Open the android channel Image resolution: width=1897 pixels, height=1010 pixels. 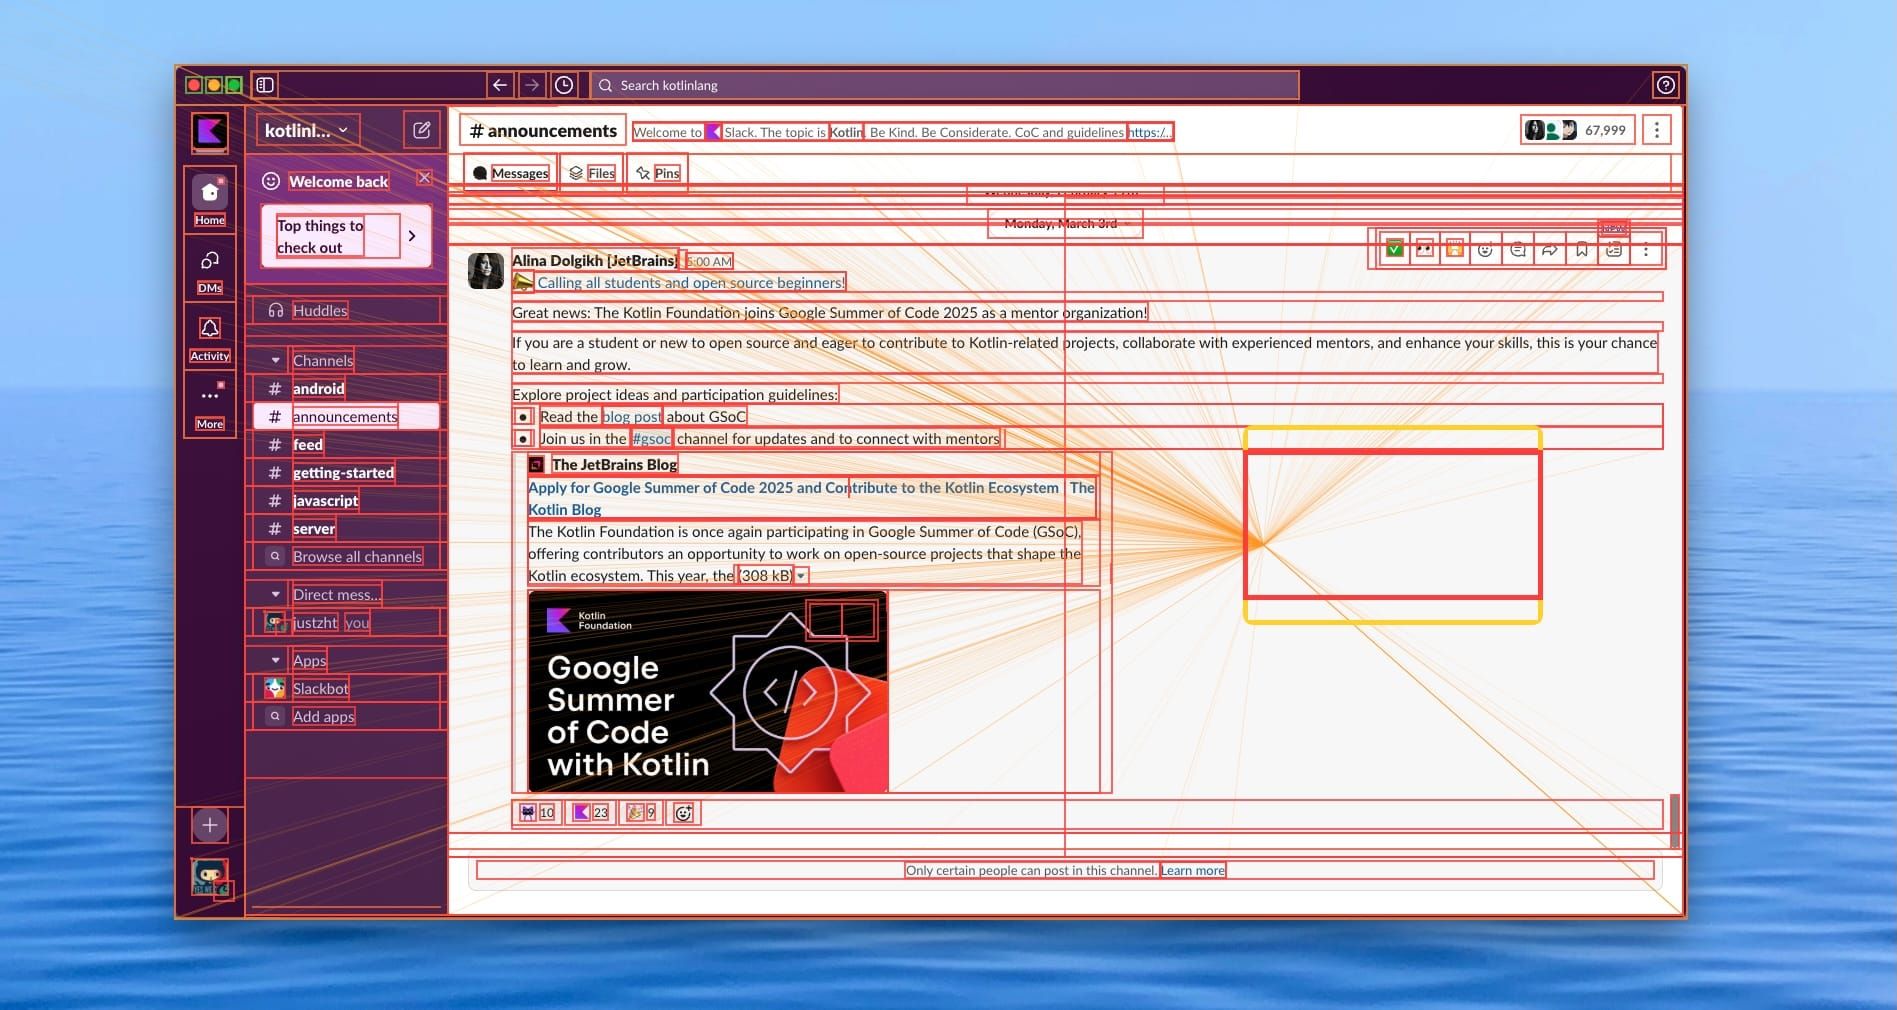(346, 388)
